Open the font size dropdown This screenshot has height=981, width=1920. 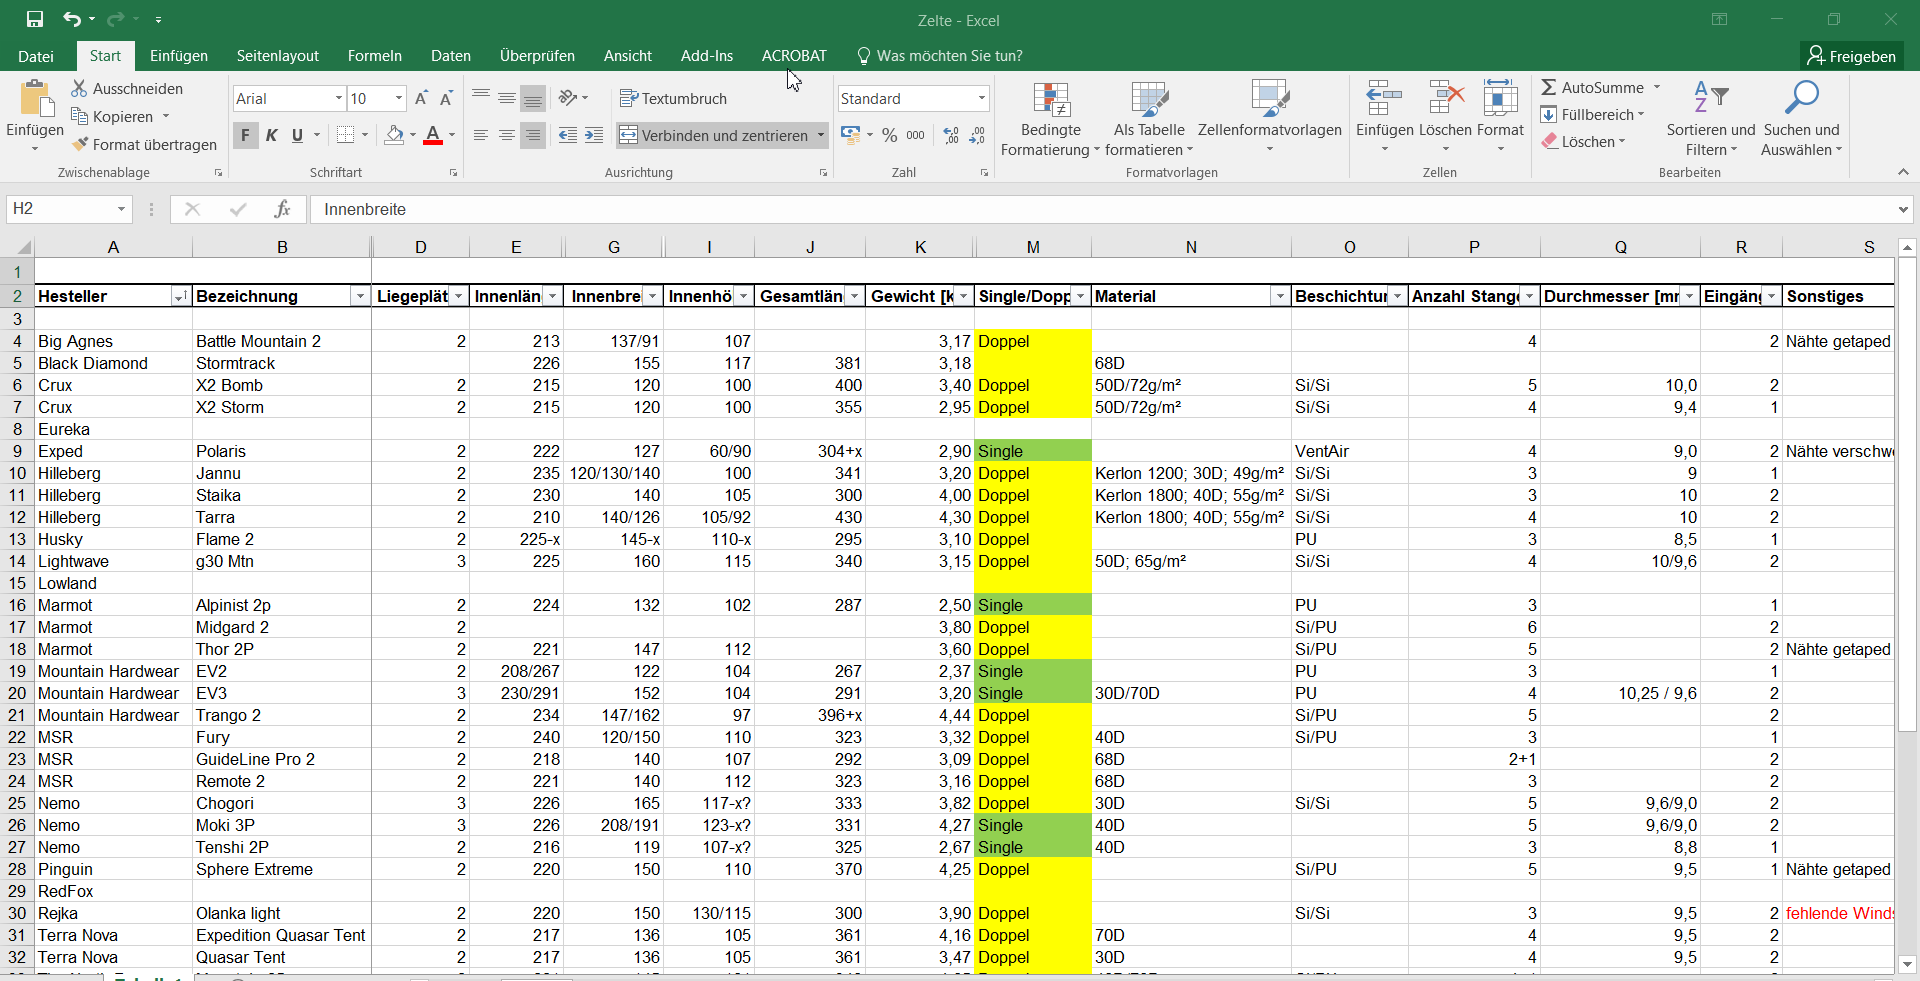399,98
